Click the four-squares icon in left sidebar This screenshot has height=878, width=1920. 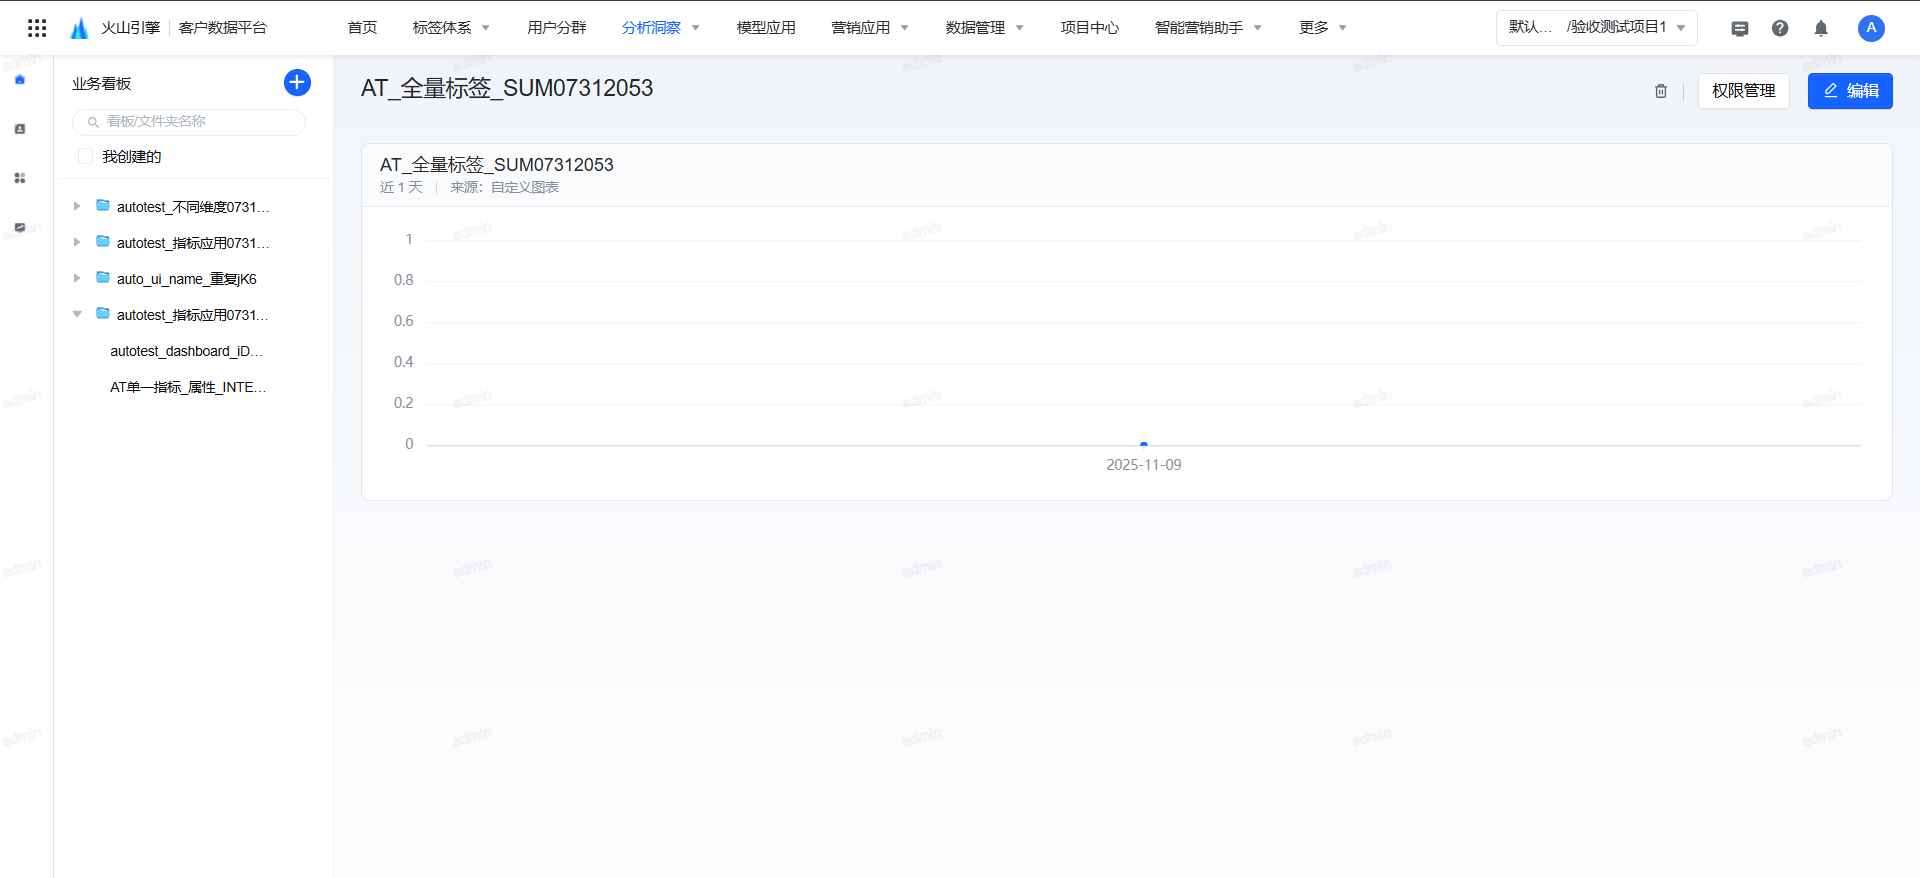pos(20,178)
